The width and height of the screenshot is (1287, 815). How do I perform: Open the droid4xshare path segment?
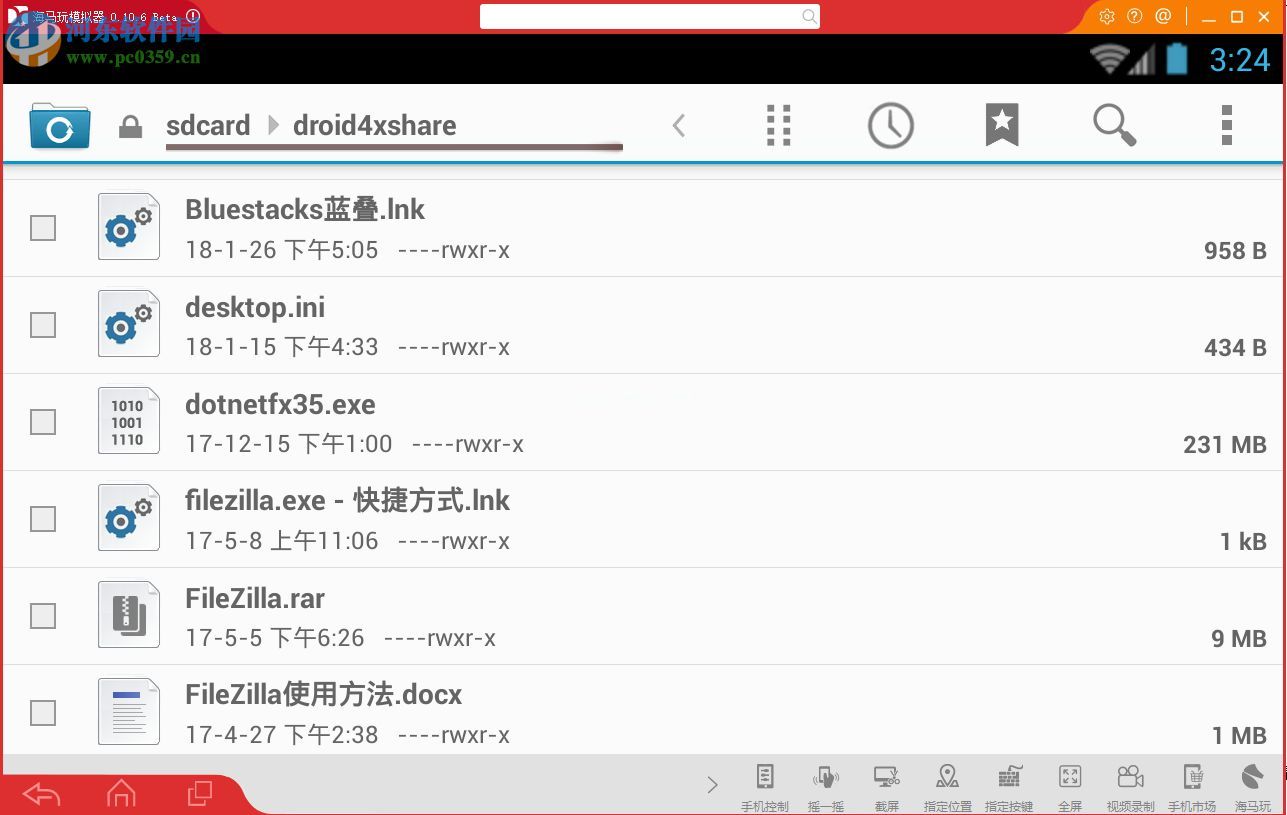[x=374, y=126]
